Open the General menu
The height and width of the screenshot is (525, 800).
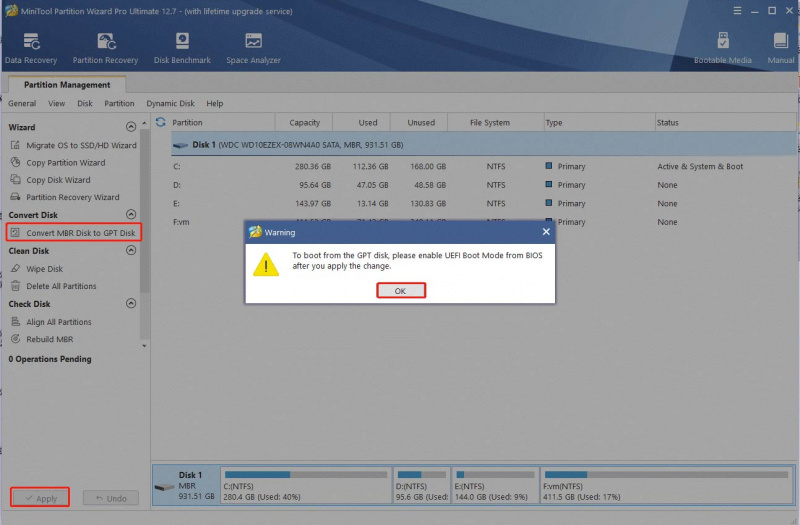point(22,103)
